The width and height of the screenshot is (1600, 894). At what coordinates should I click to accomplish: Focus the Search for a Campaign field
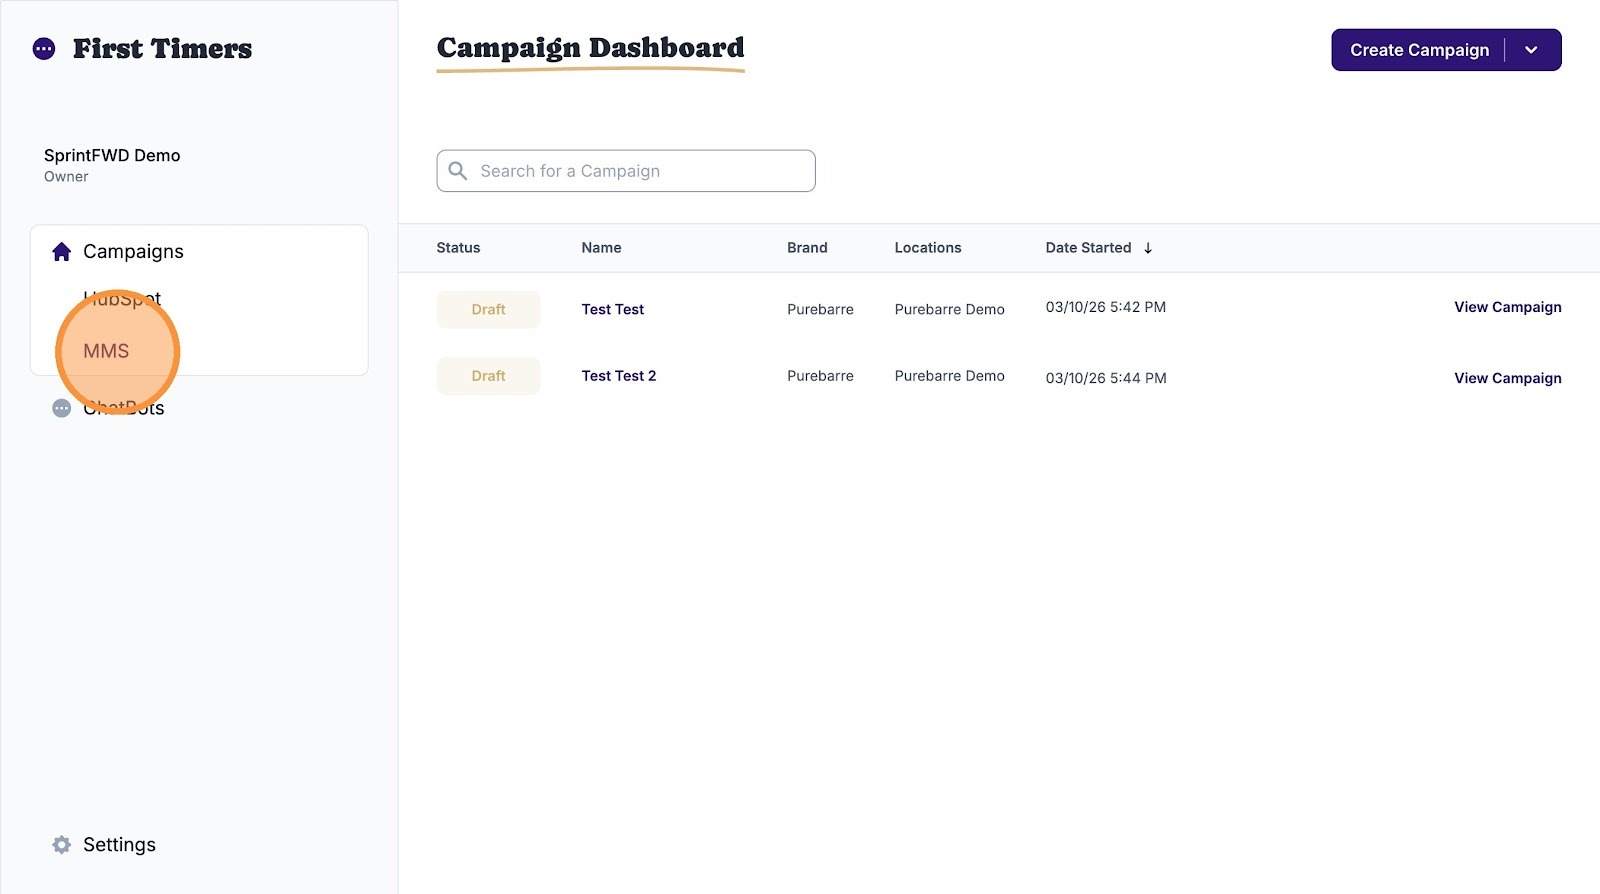[x=626, y=171]
